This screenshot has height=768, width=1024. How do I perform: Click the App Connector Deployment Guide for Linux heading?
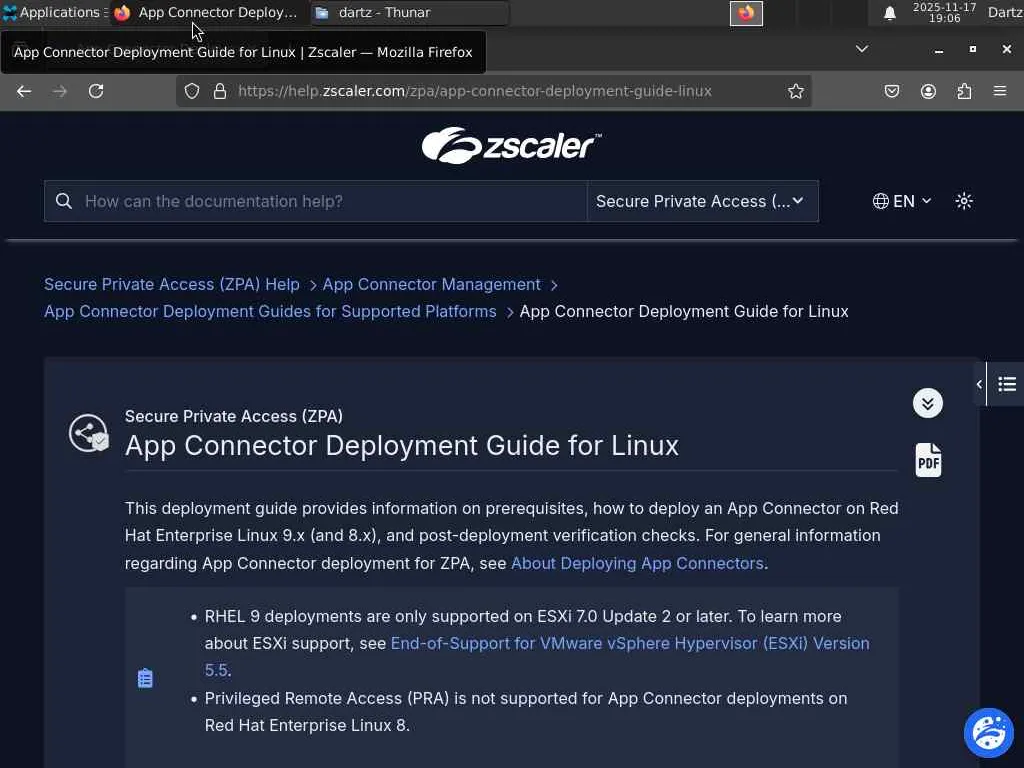pos(402,446)
